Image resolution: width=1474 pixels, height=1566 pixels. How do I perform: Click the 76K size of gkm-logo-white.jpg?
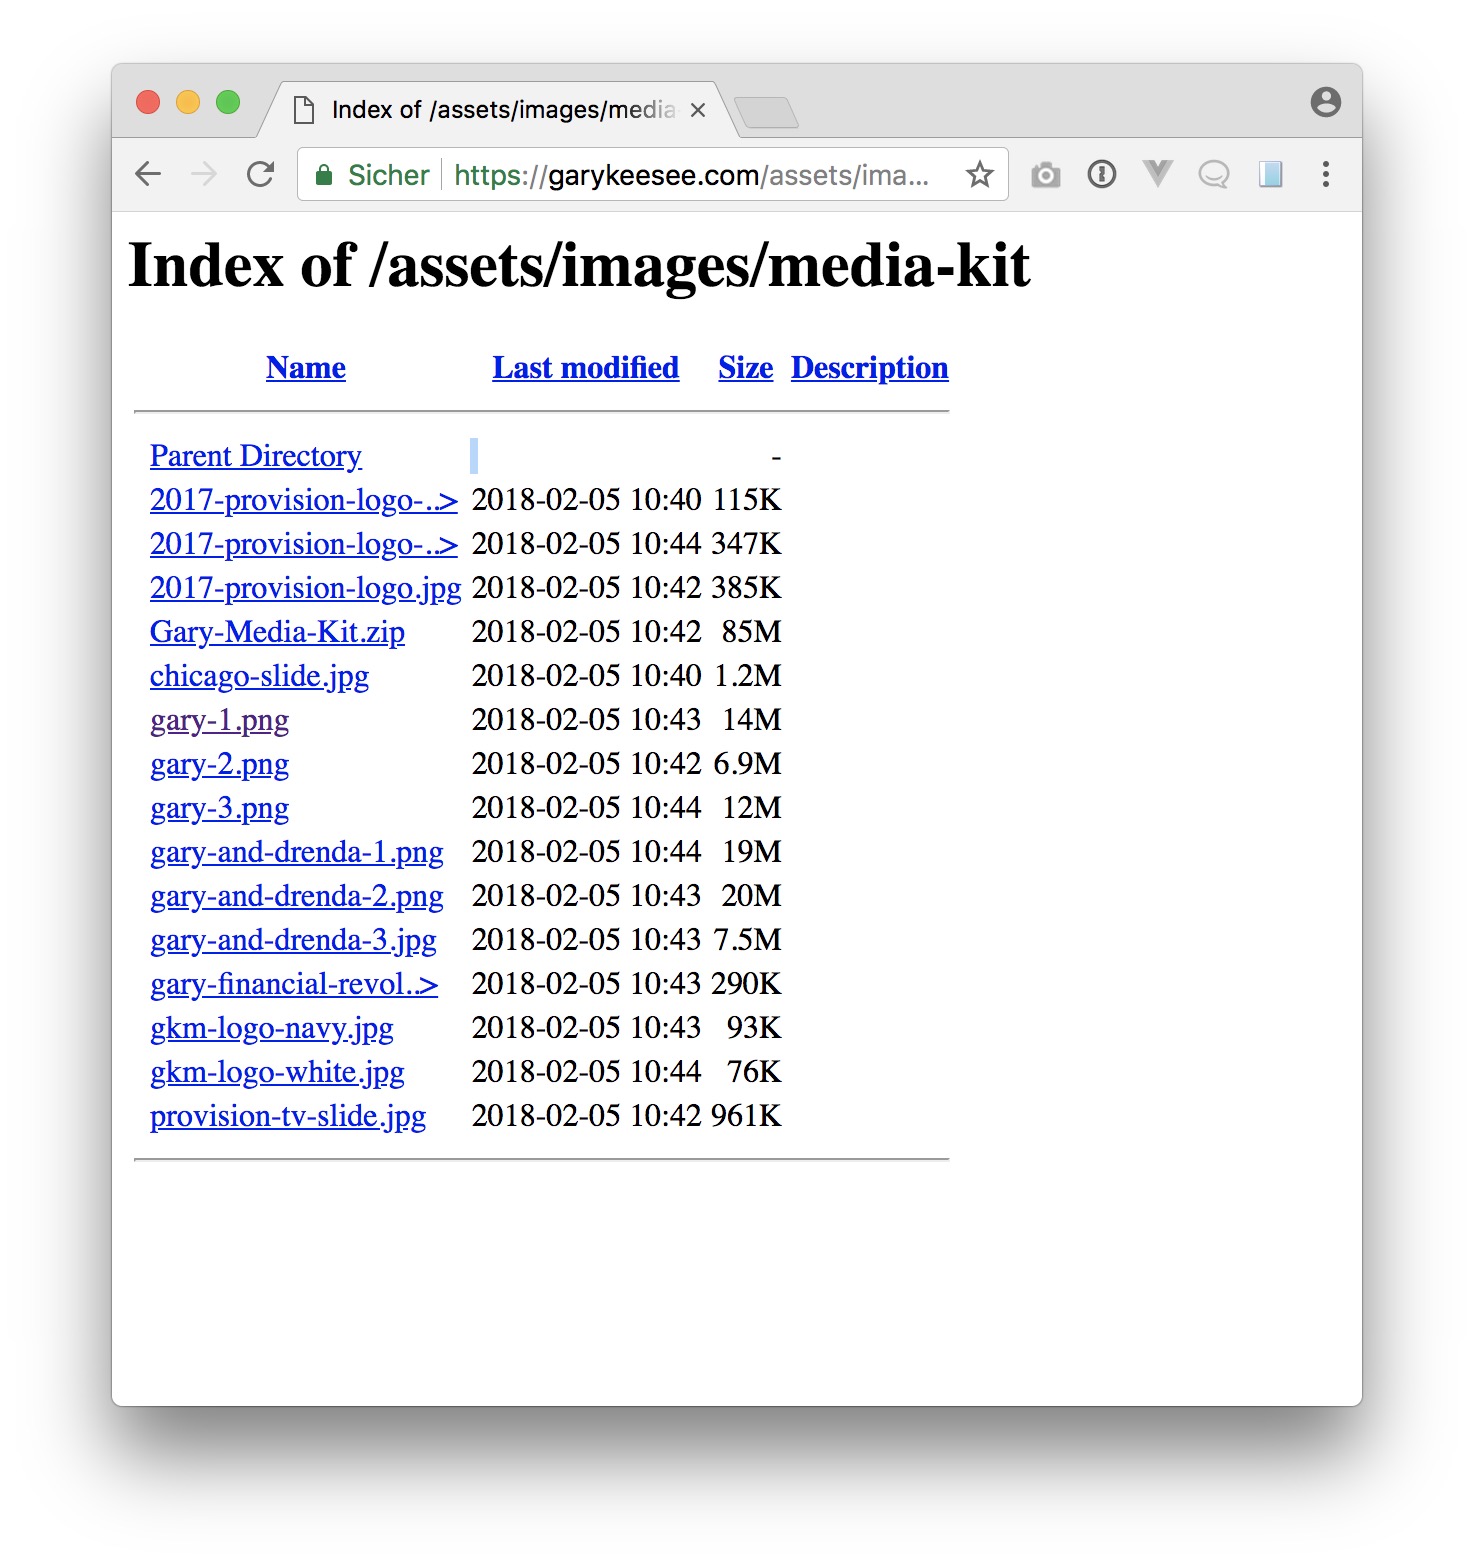point(754,1072)
